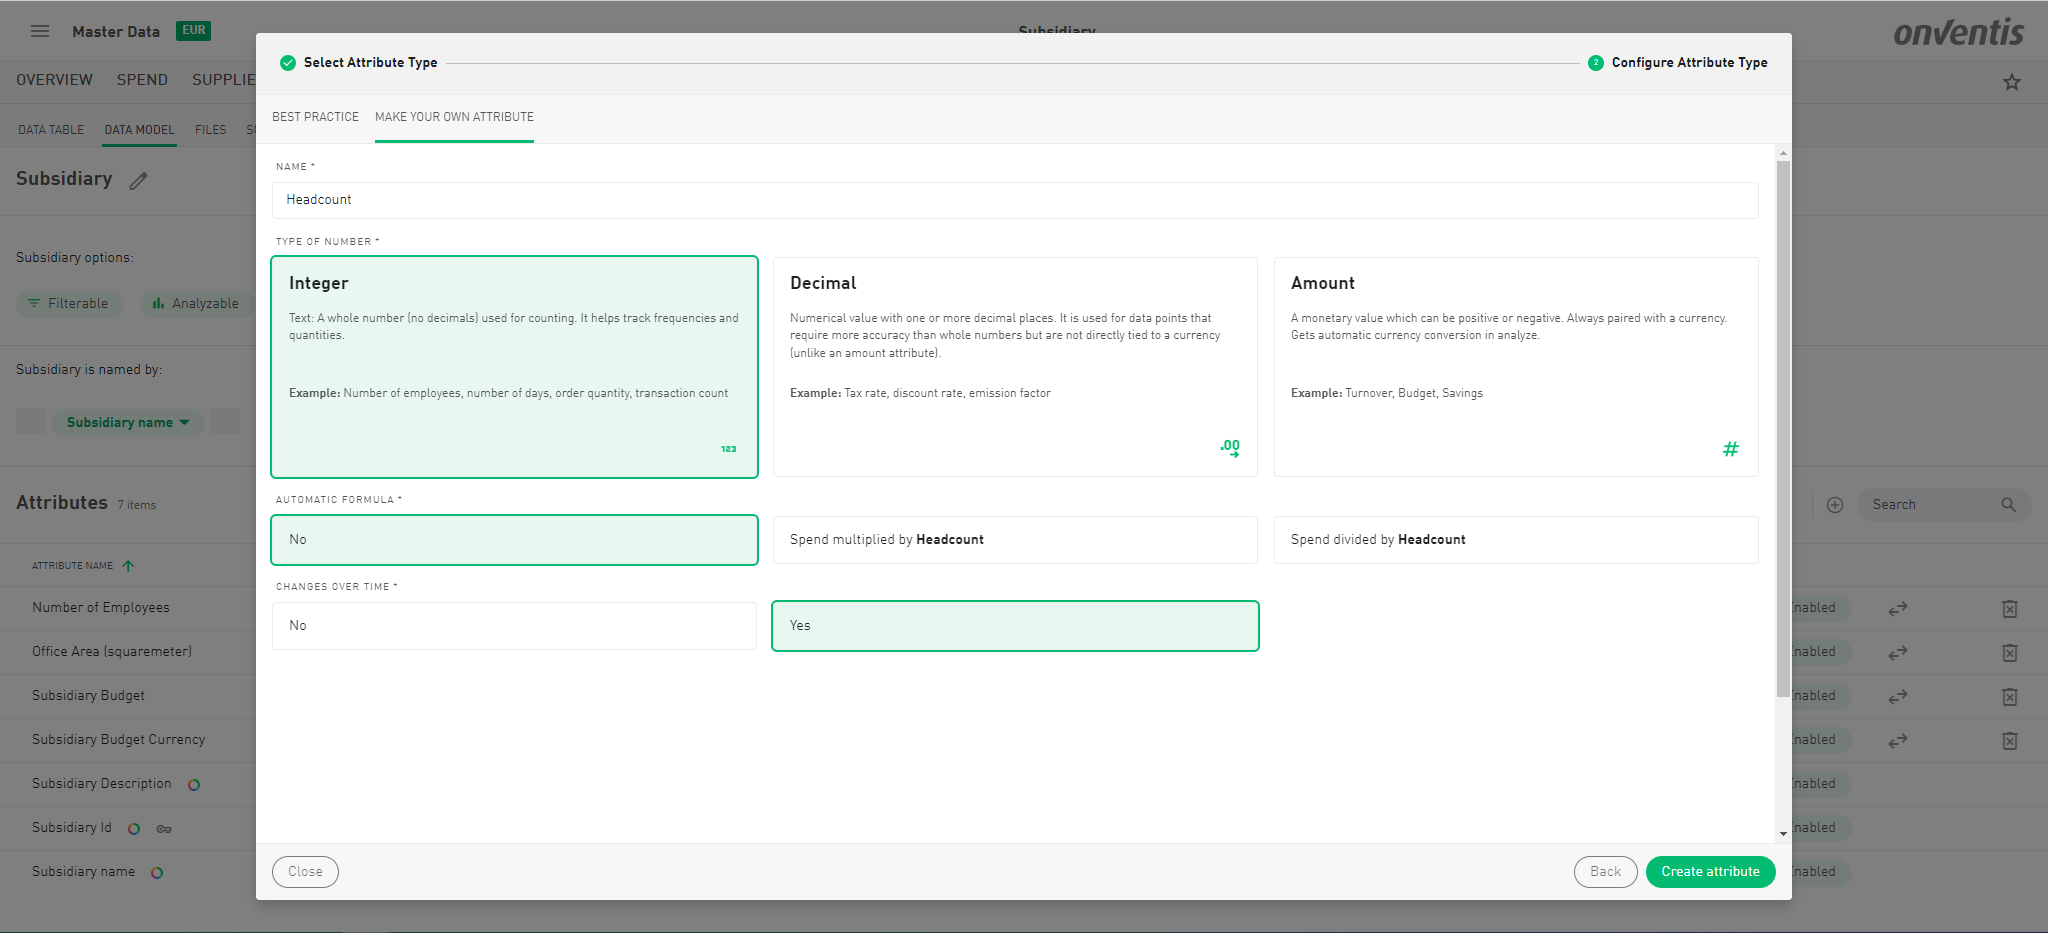Switch to the Best Practice tab
Viewport: 2048px width, 933px height.
click(315, 117)
